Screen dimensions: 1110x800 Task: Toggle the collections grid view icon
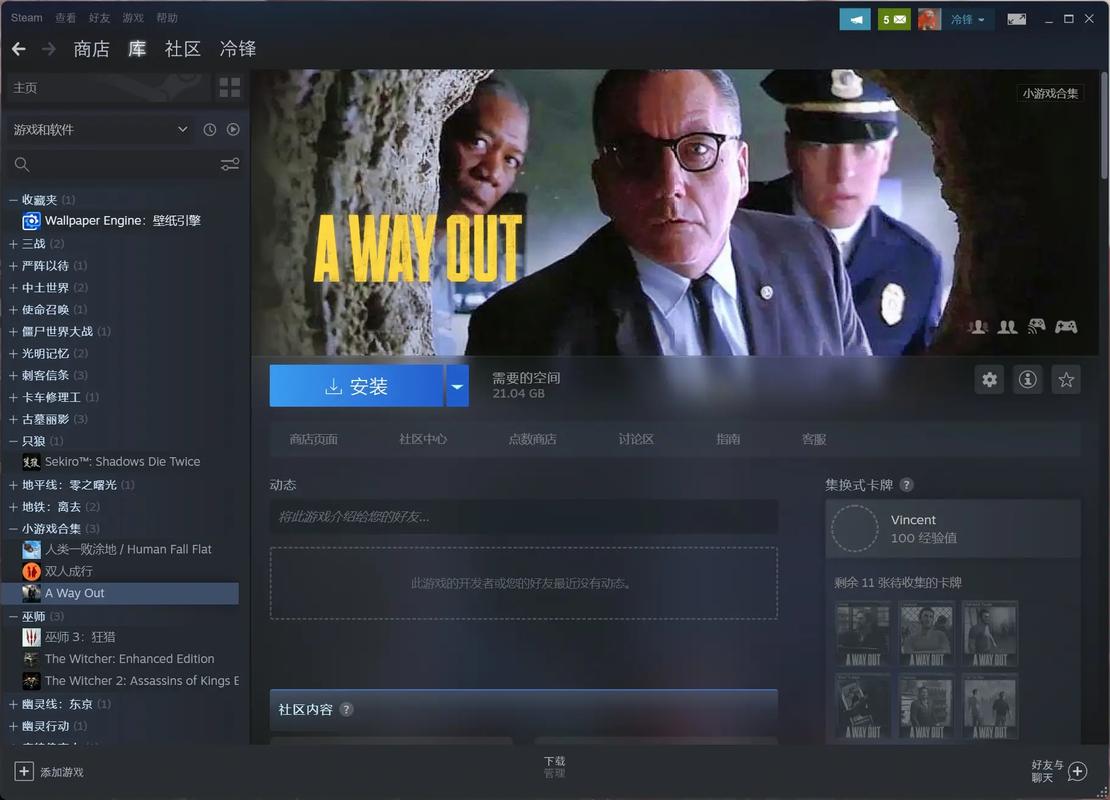pyautogui.click(x=229, y=88)
